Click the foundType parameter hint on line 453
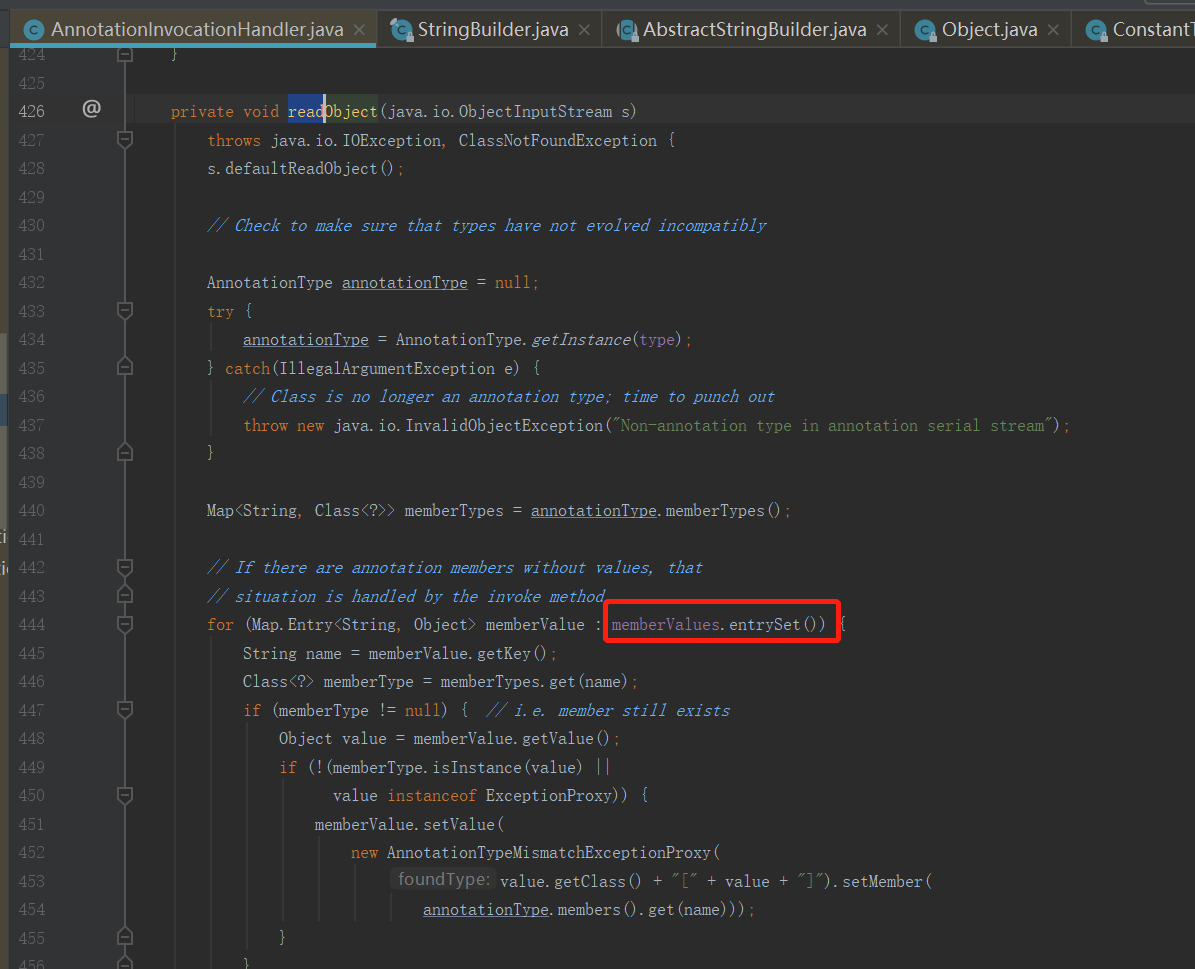This screenshot has width=1195, height=969. (x=443, y=880)
